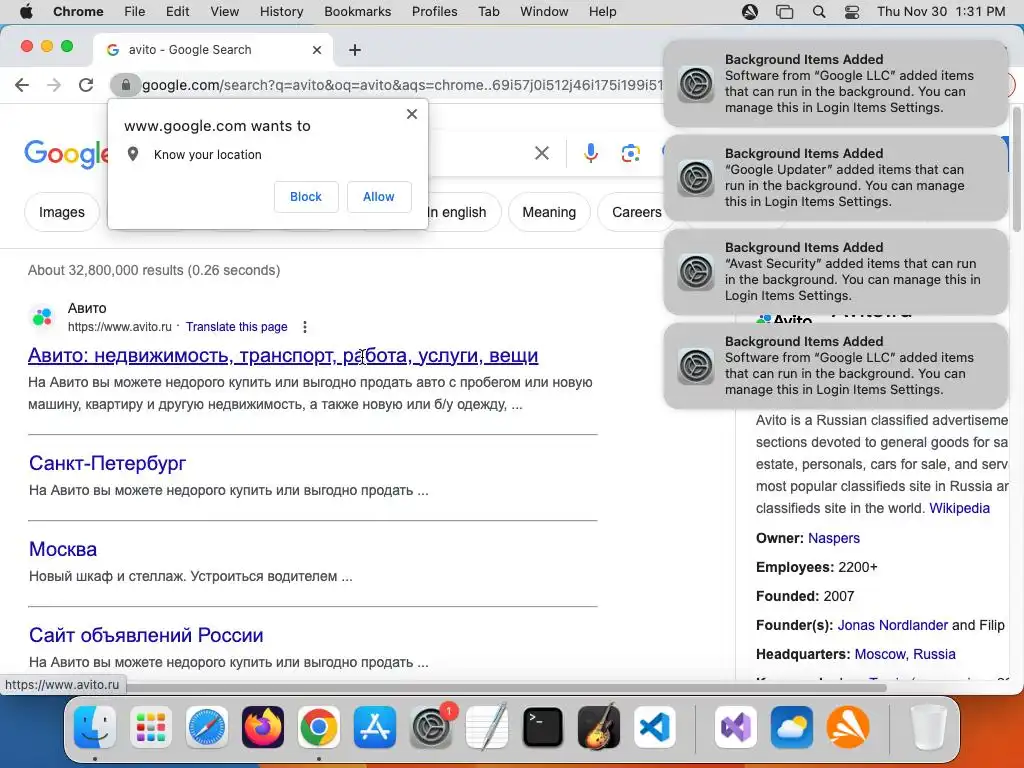Open the Help menu
1024x768 pixels.
click(602, 11)
